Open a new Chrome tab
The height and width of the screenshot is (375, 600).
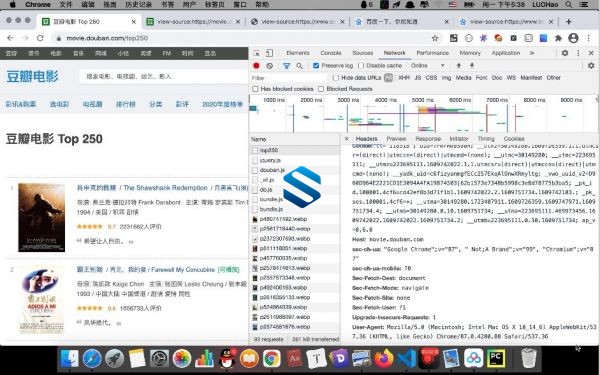(x=569, y=22)
